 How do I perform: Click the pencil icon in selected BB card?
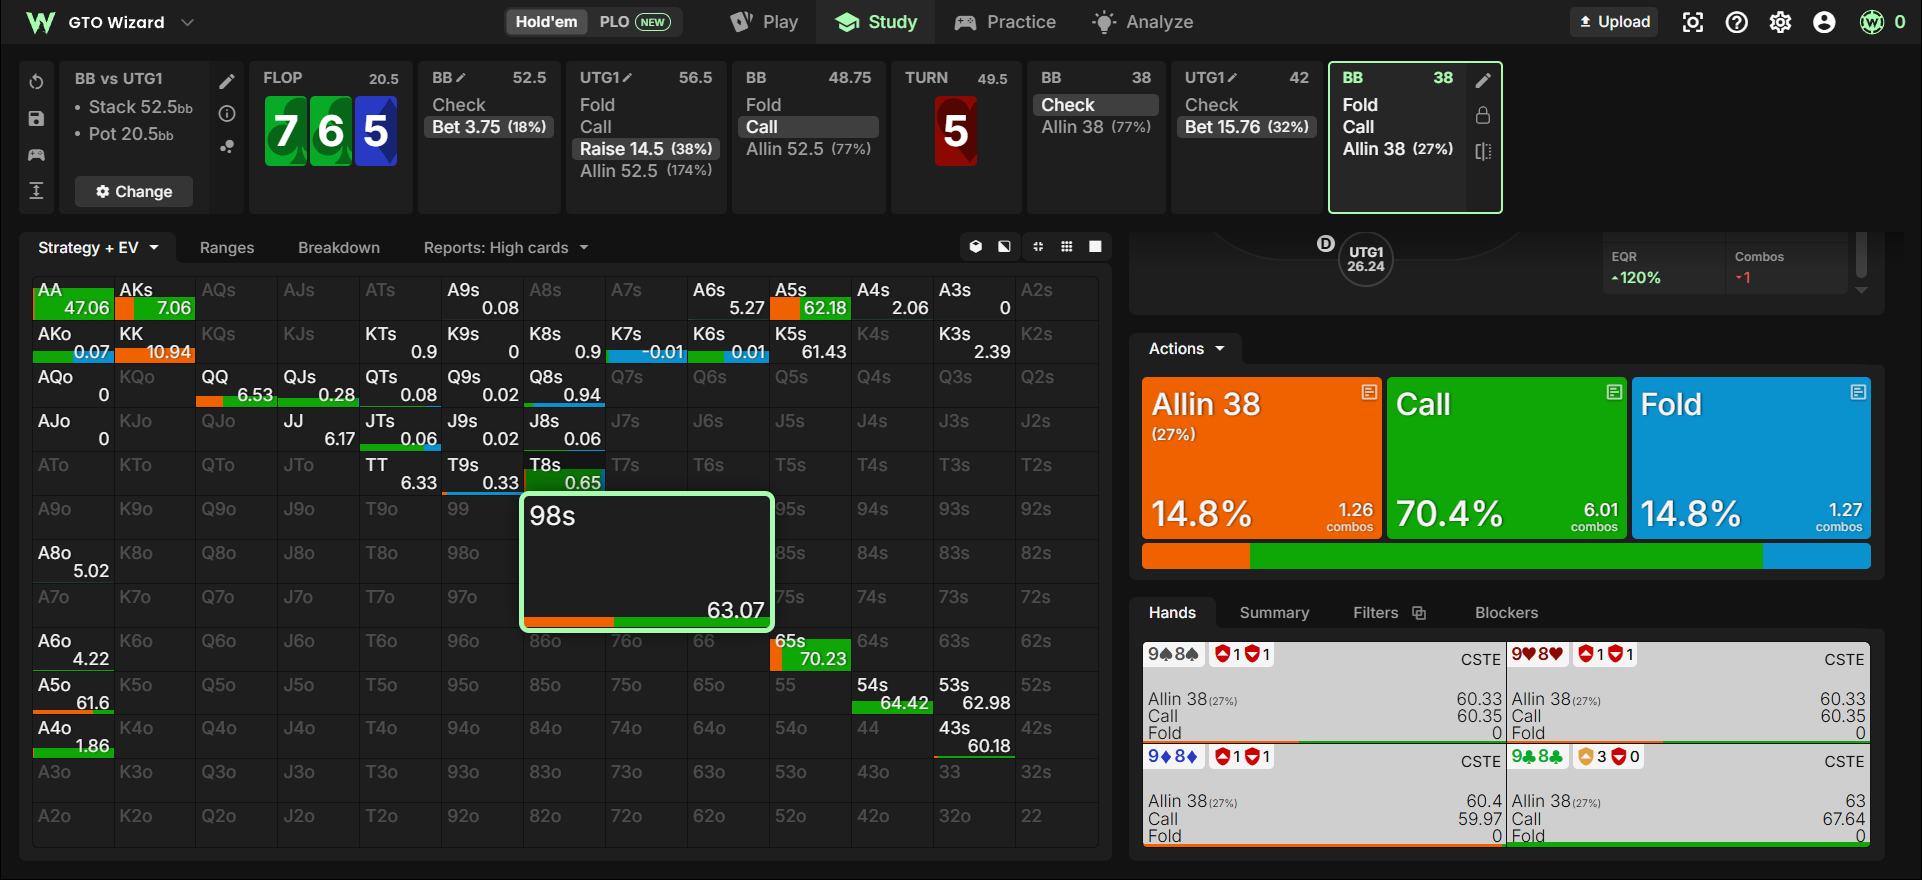tap(1483, 80)
